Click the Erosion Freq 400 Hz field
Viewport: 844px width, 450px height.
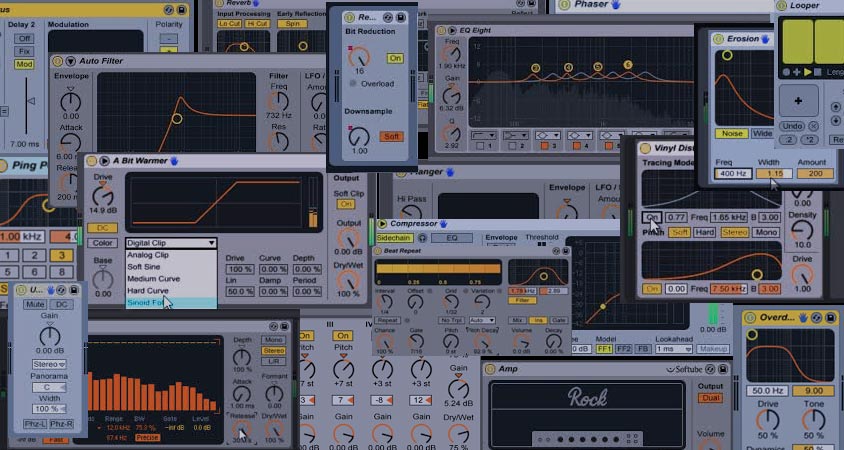pyautogui.click(x=733, y=174)
